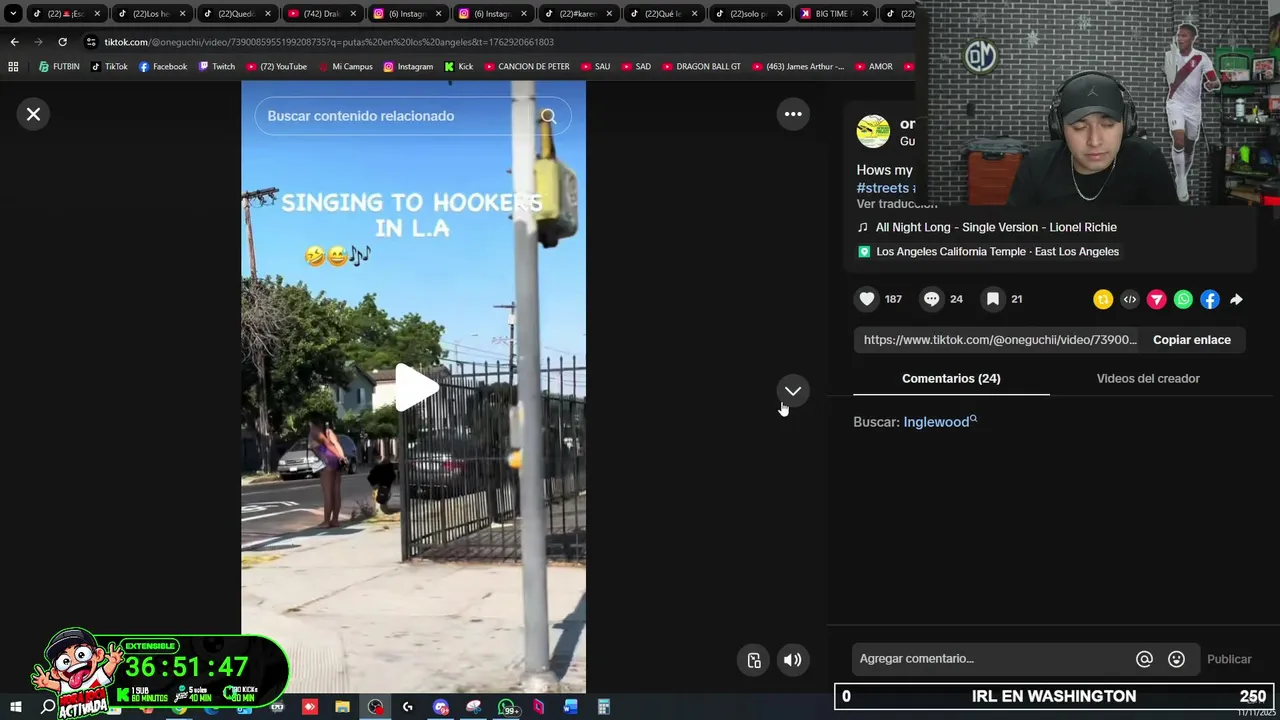Screen dimensions: 1280x720
Task: Switch to the '(22)#karen' TikTok tab
Action: pos(577,14)
